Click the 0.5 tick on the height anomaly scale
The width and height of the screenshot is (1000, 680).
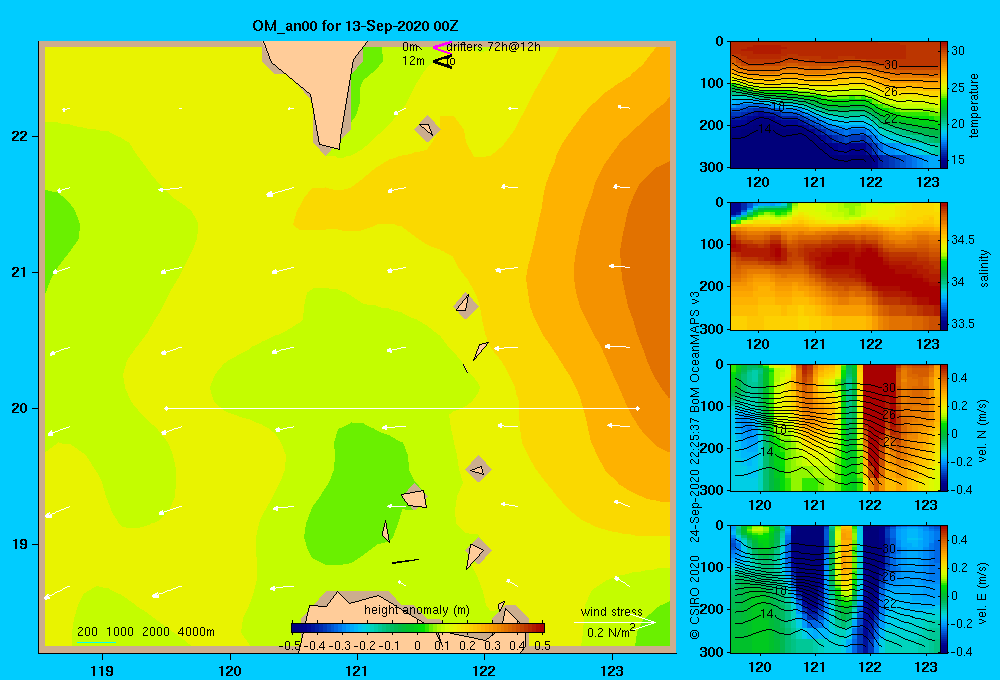542,646
